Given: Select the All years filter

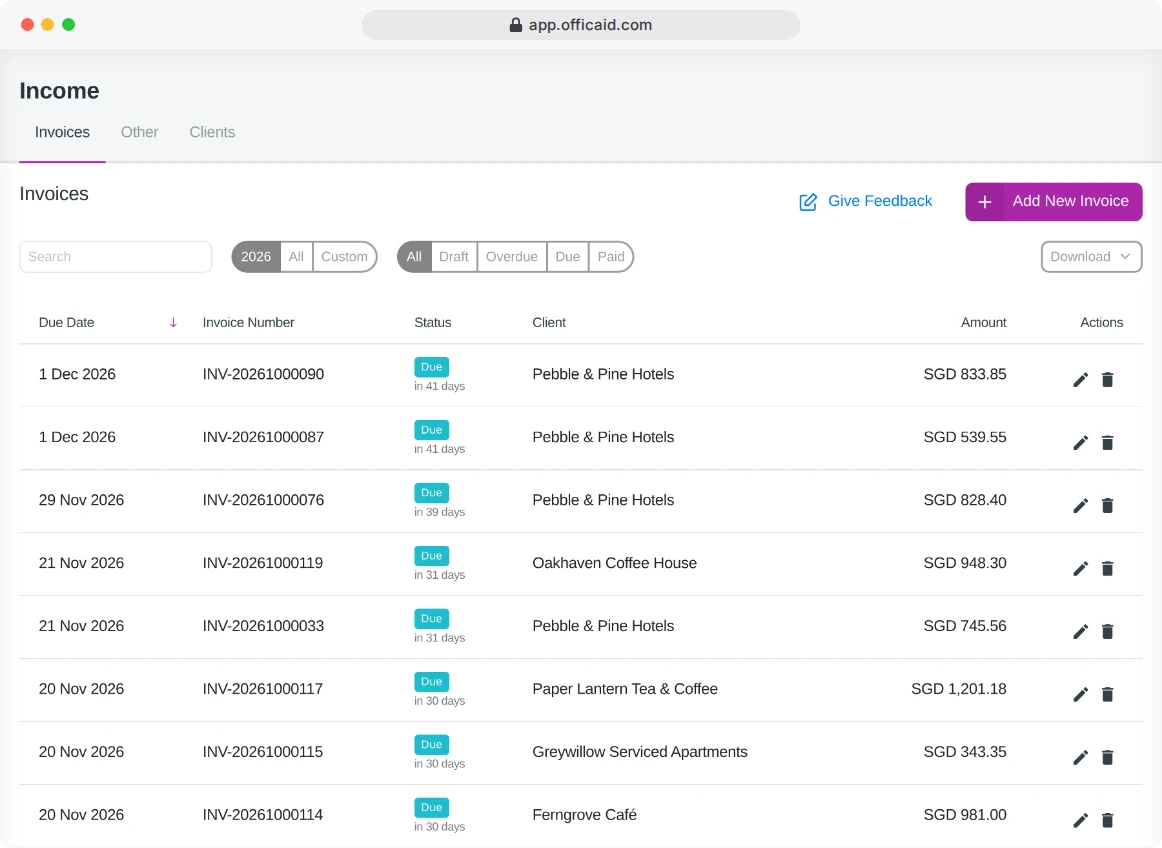Looking at the screenshot, I should pyautogui.click(x=296, y=256).
